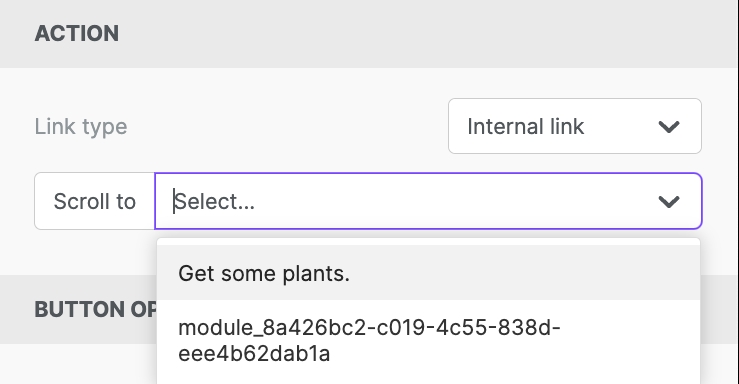The height and width of the screenshot is (384, 739).
Task: Open the Link type dropdown
Action: (575, 126)
